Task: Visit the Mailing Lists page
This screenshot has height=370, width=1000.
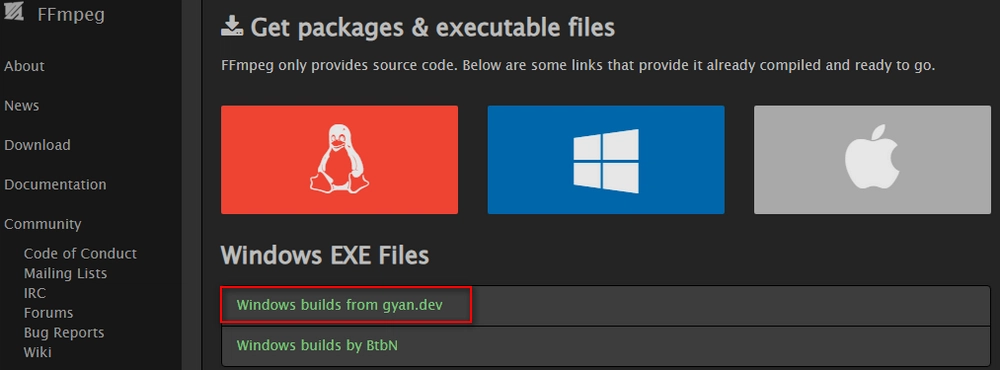Action: pyautogui.click(x=65, y=274)
